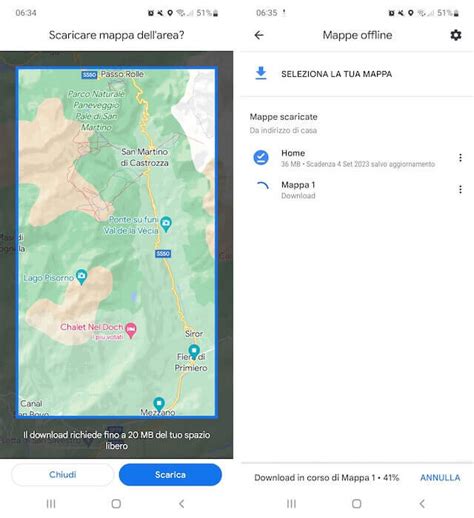This screenshot has height=518, width=474.
Task: Select SELEZIONA LA TUA MAPPA option
Action: tap(336, 74)
